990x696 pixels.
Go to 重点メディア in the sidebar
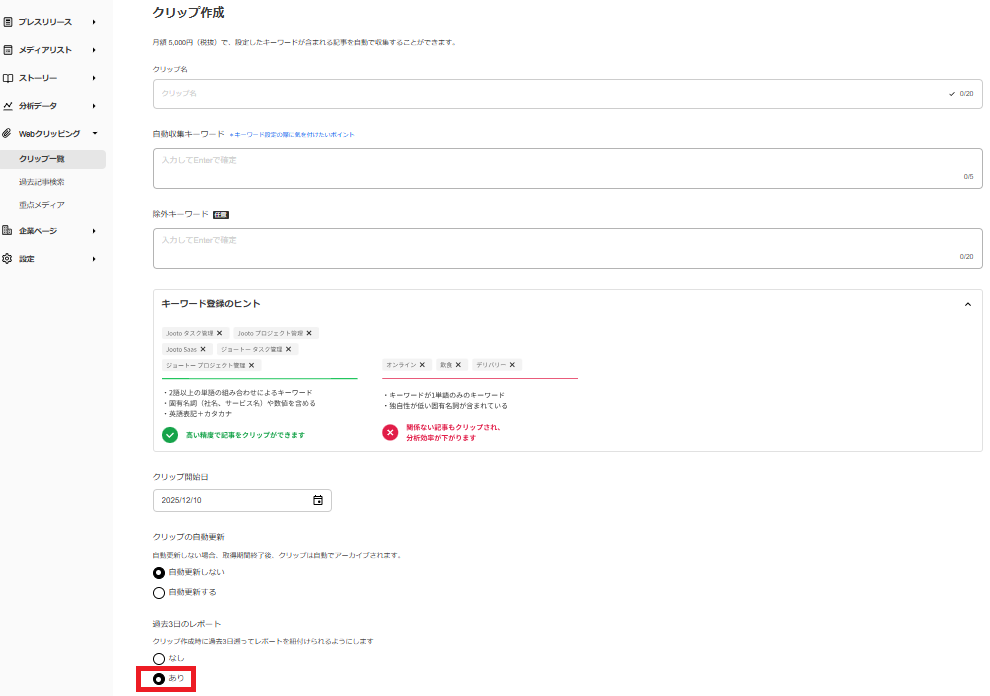[x=42, y=205]
